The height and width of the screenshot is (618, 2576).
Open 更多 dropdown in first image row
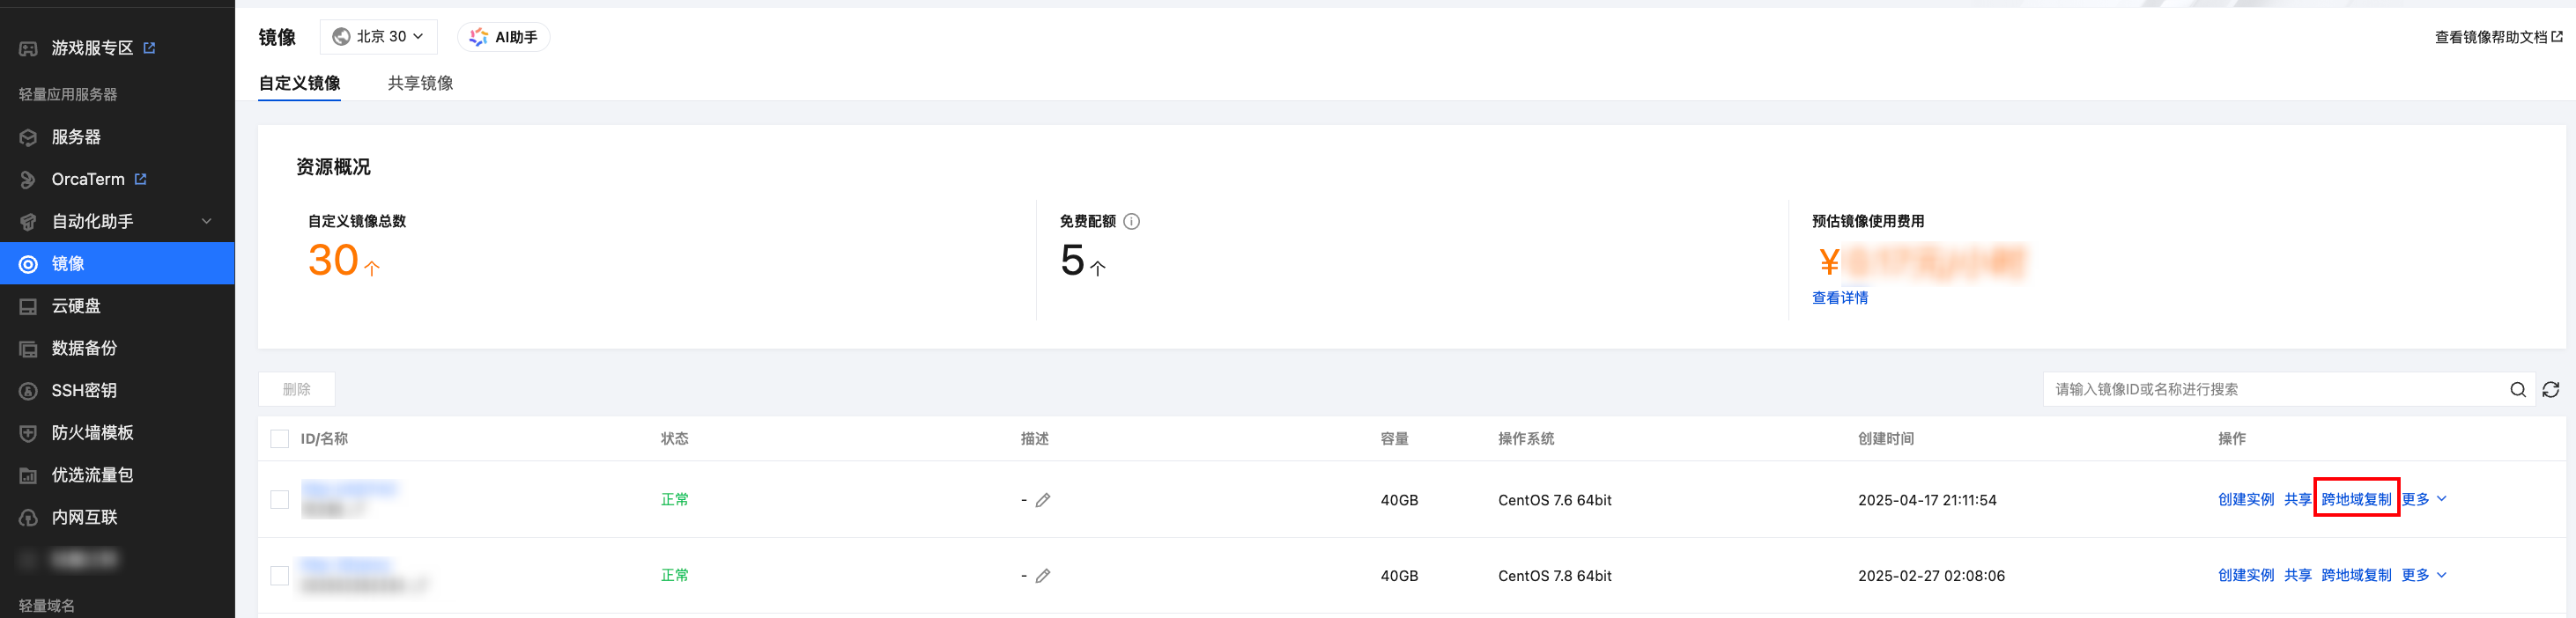[2424, 499]
